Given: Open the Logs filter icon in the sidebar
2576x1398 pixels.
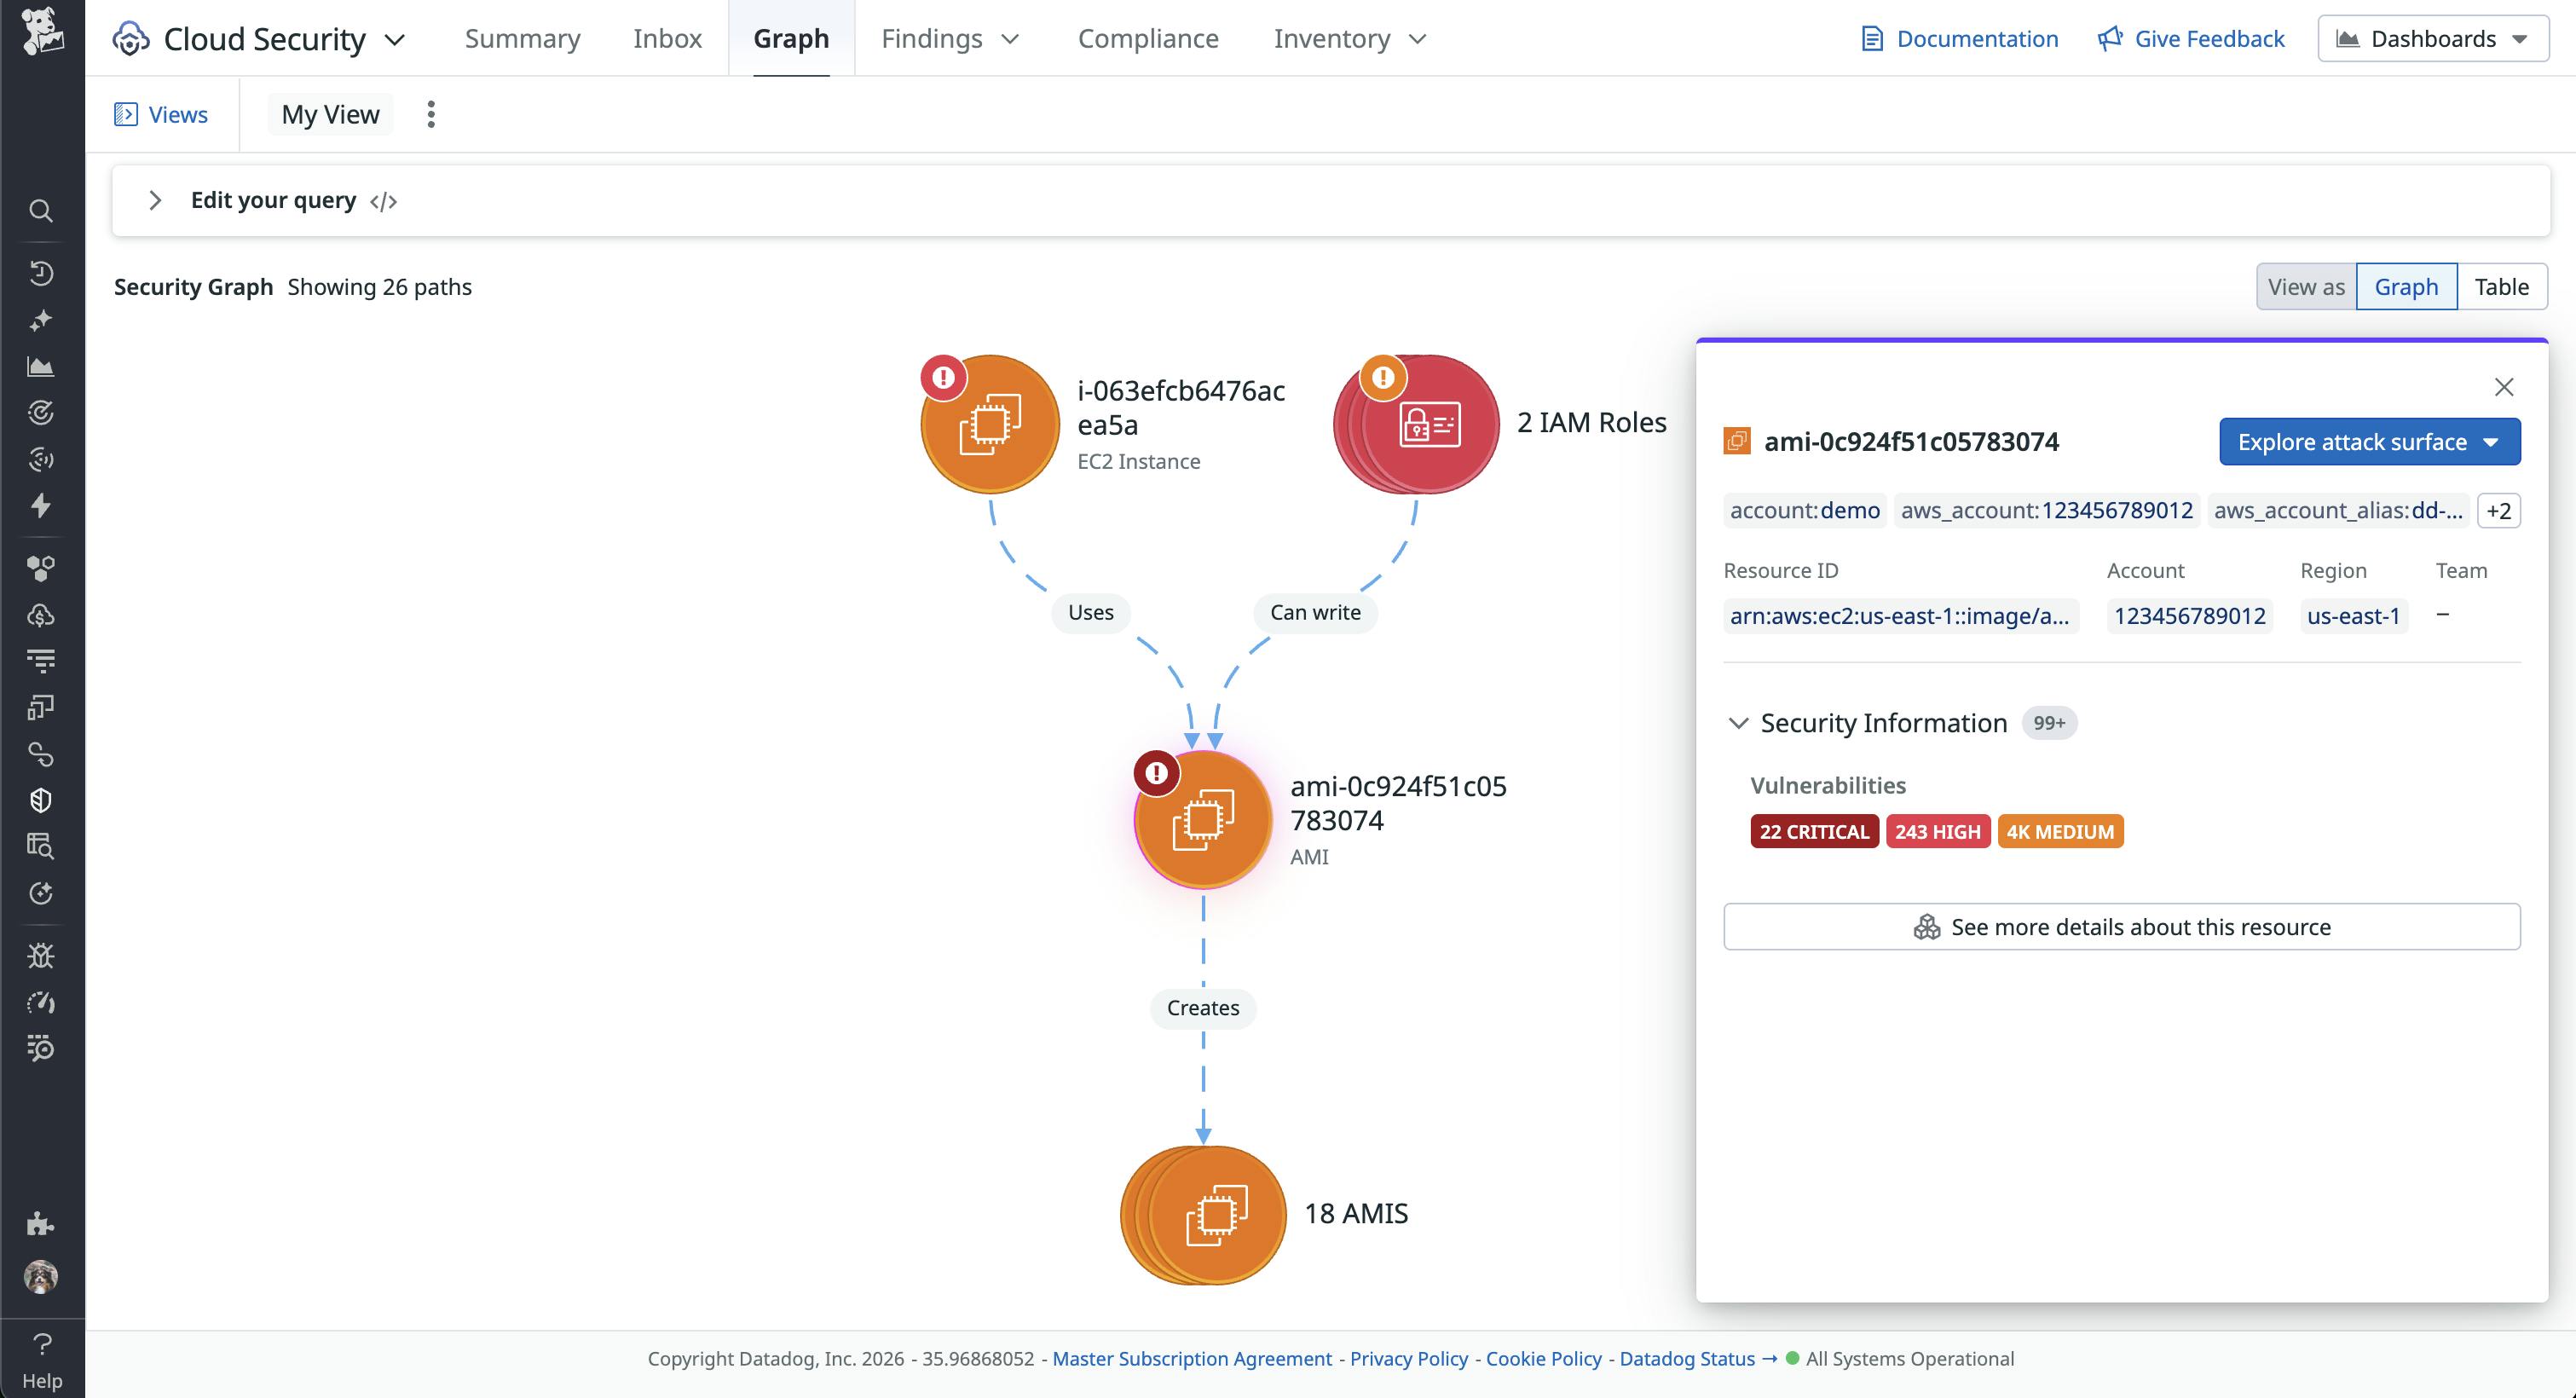Looking at the screenshot, I should [x=41, y=660].
